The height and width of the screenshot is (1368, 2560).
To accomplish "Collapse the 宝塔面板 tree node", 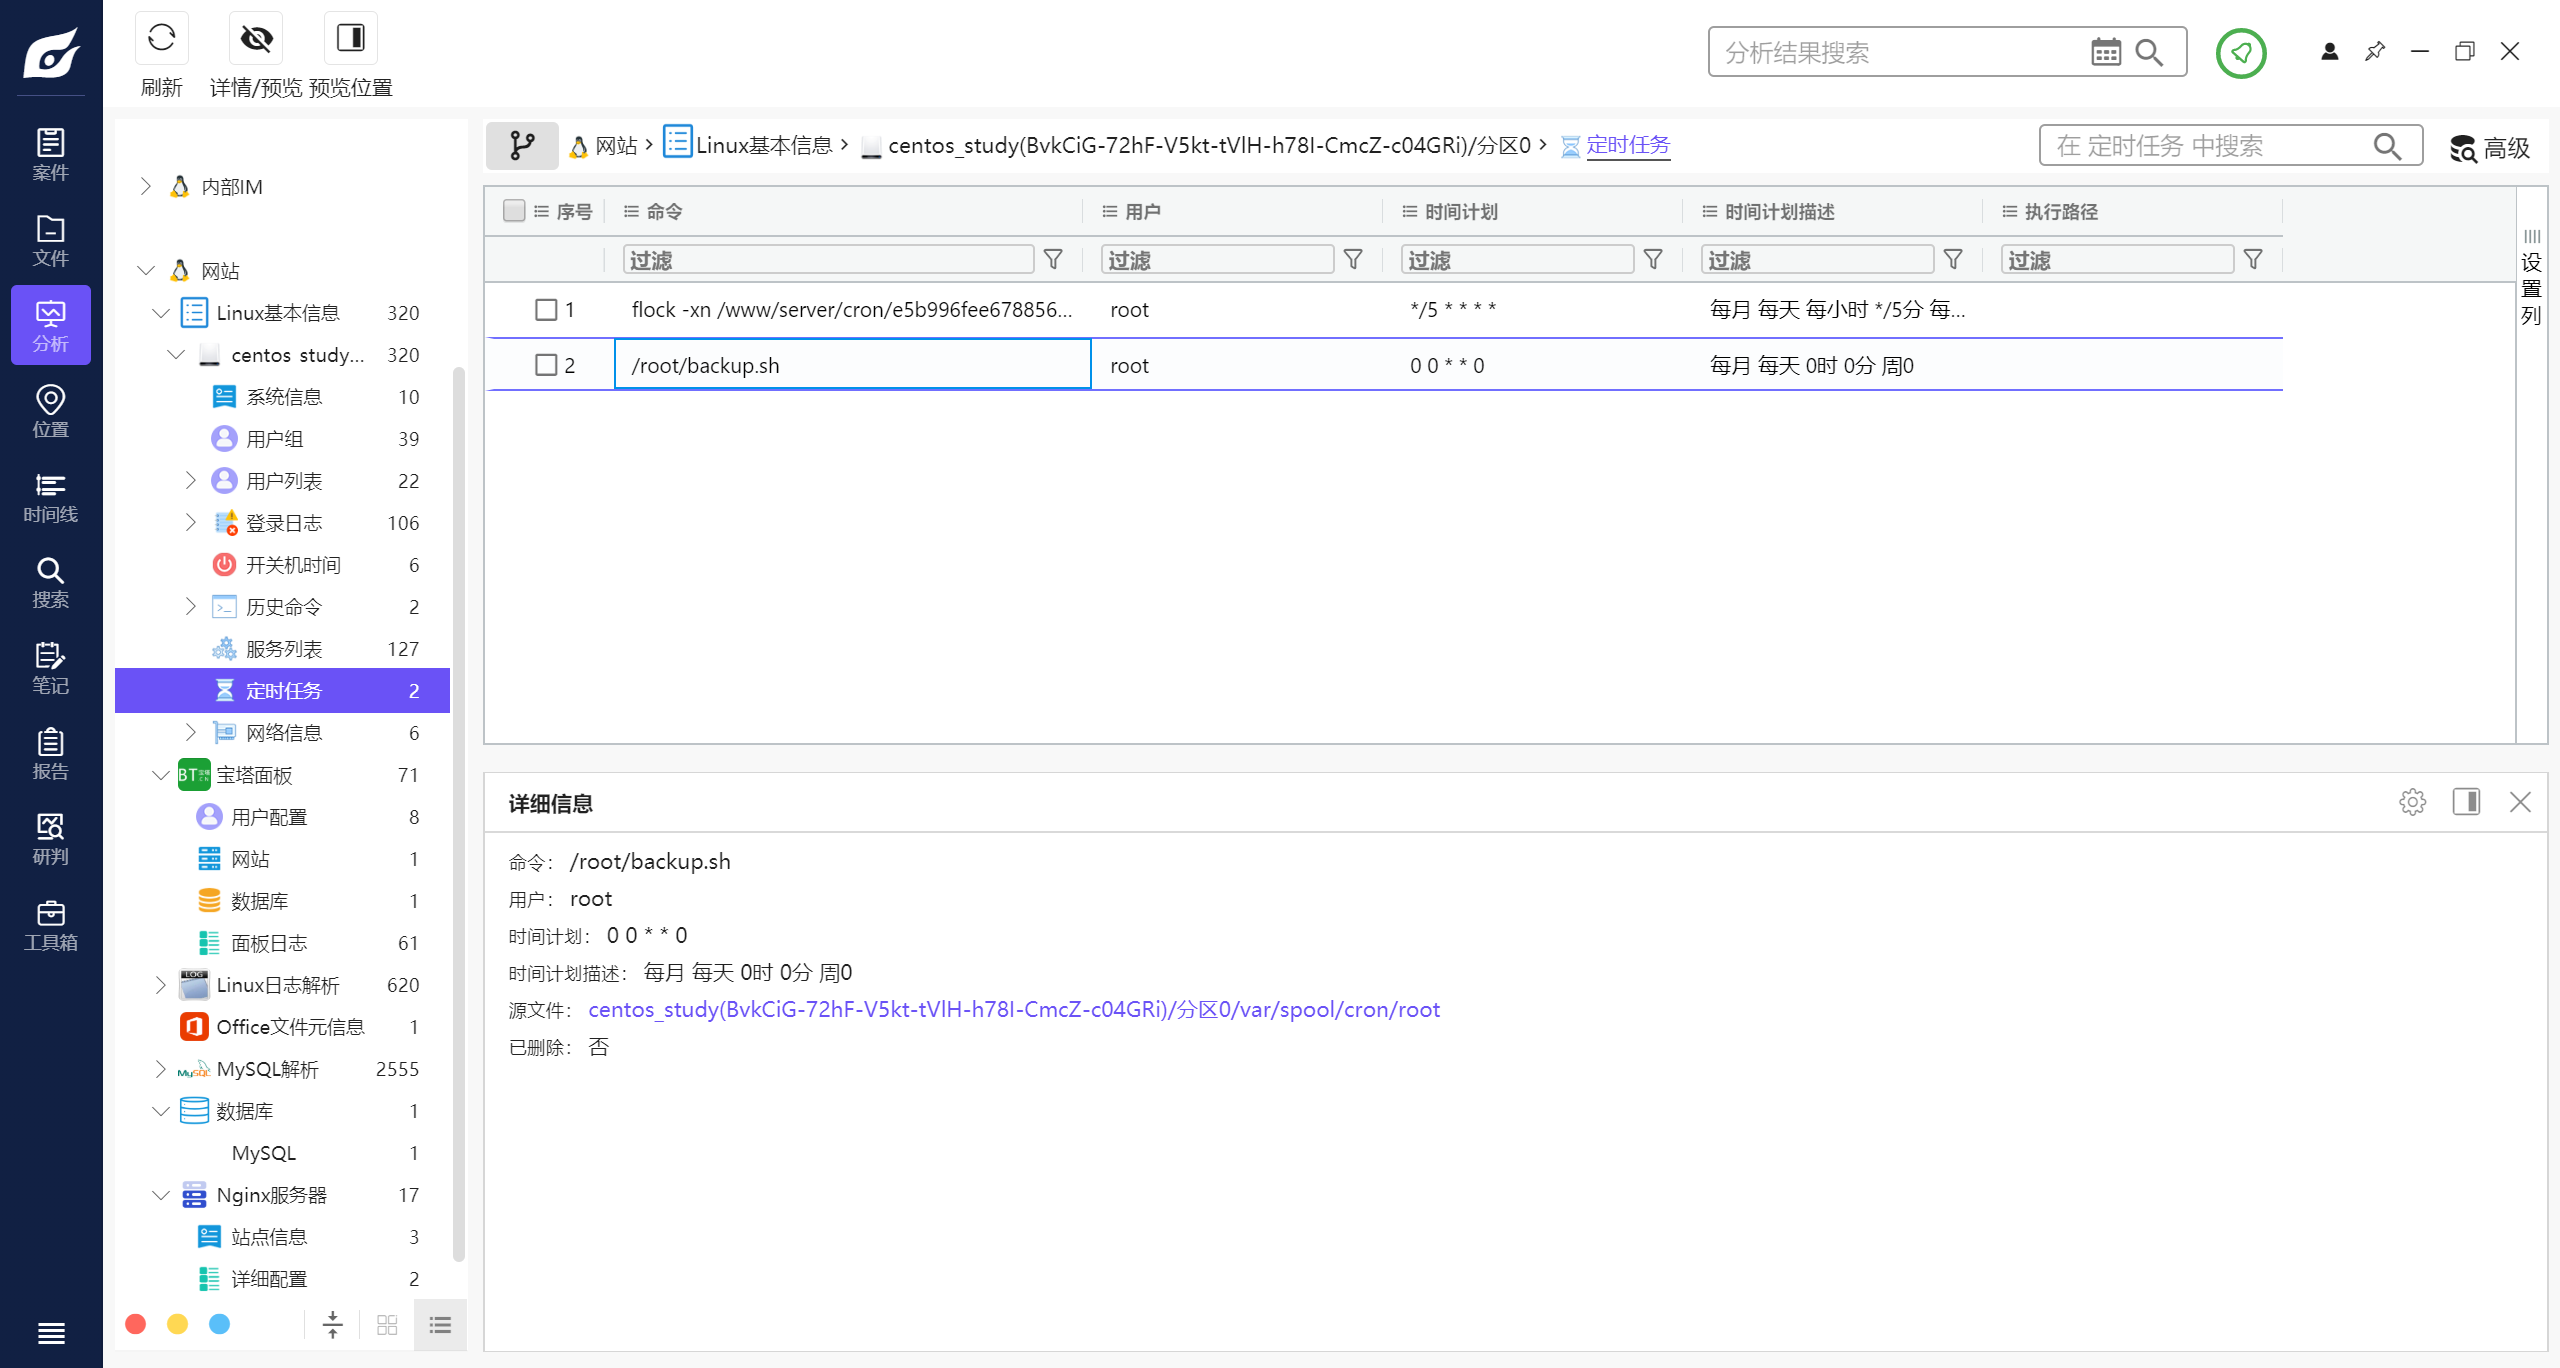I will click(x=161, y=775).
